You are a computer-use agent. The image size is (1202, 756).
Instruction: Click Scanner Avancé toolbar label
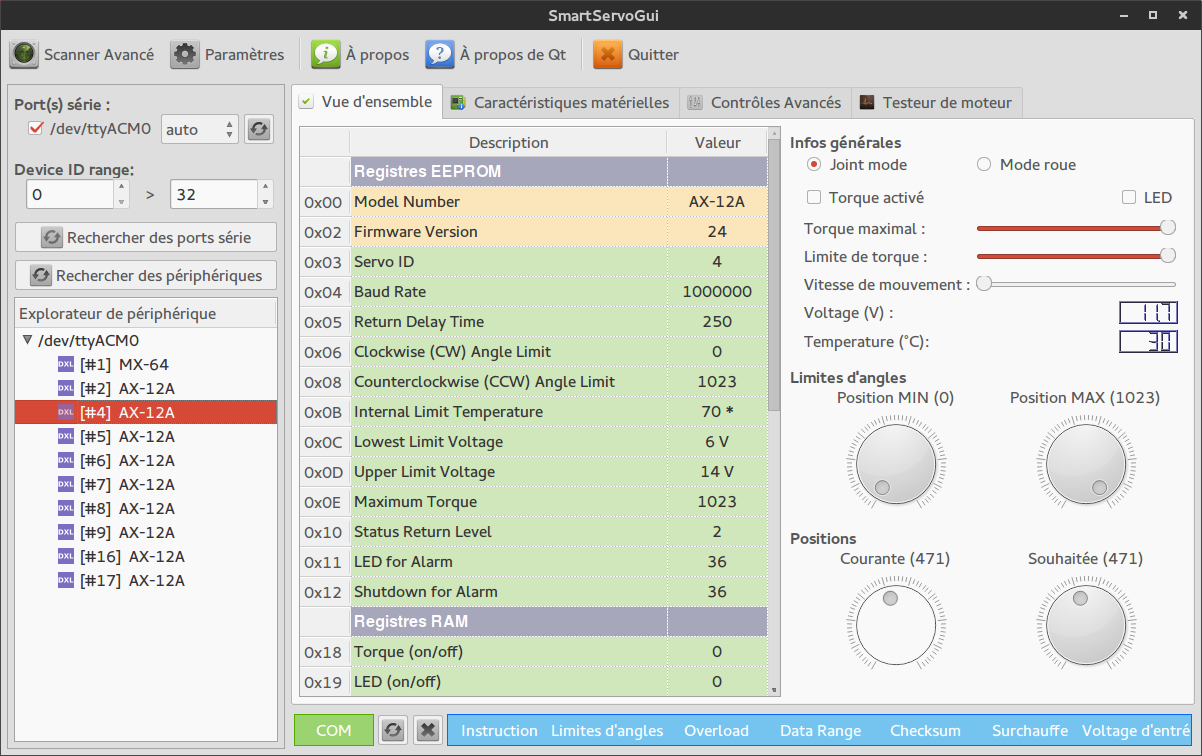point(99,55)
